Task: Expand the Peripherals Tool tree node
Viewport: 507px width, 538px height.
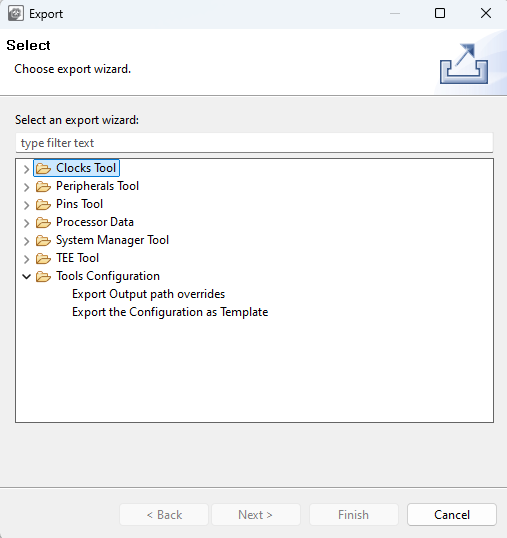Action: coord(26,187)
